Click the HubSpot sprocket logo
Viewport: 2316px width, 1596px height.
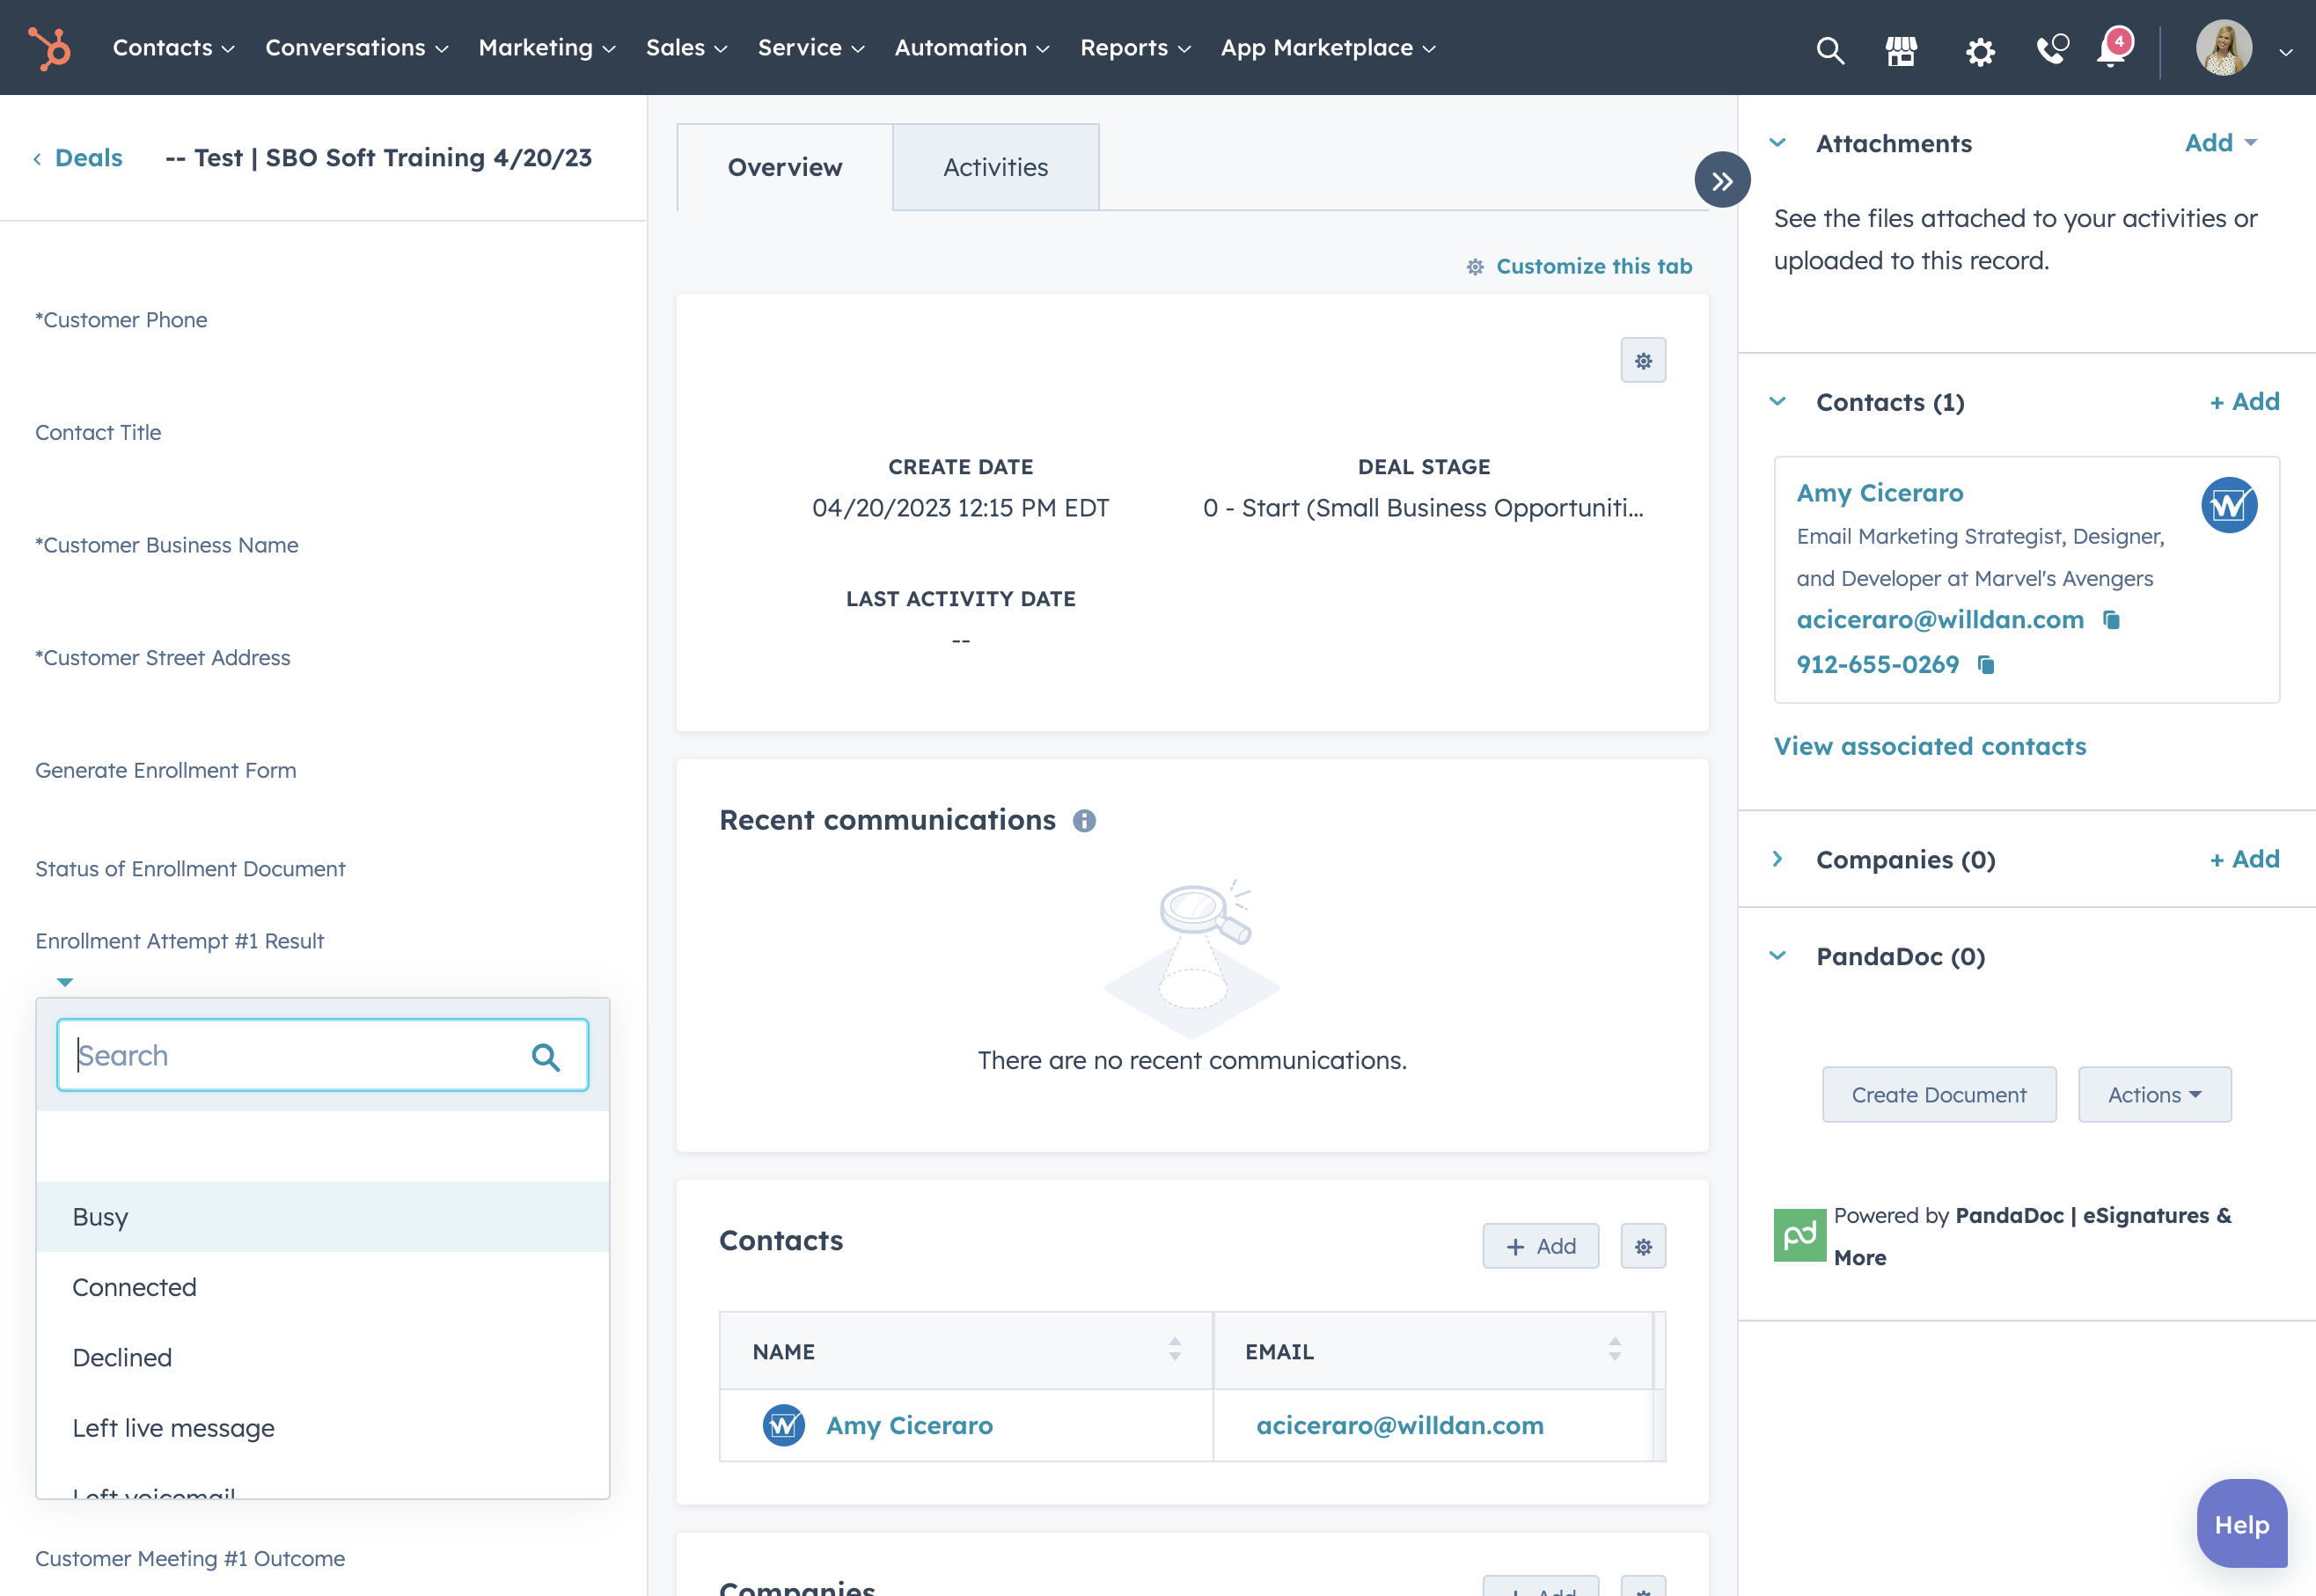coord(49,48)
